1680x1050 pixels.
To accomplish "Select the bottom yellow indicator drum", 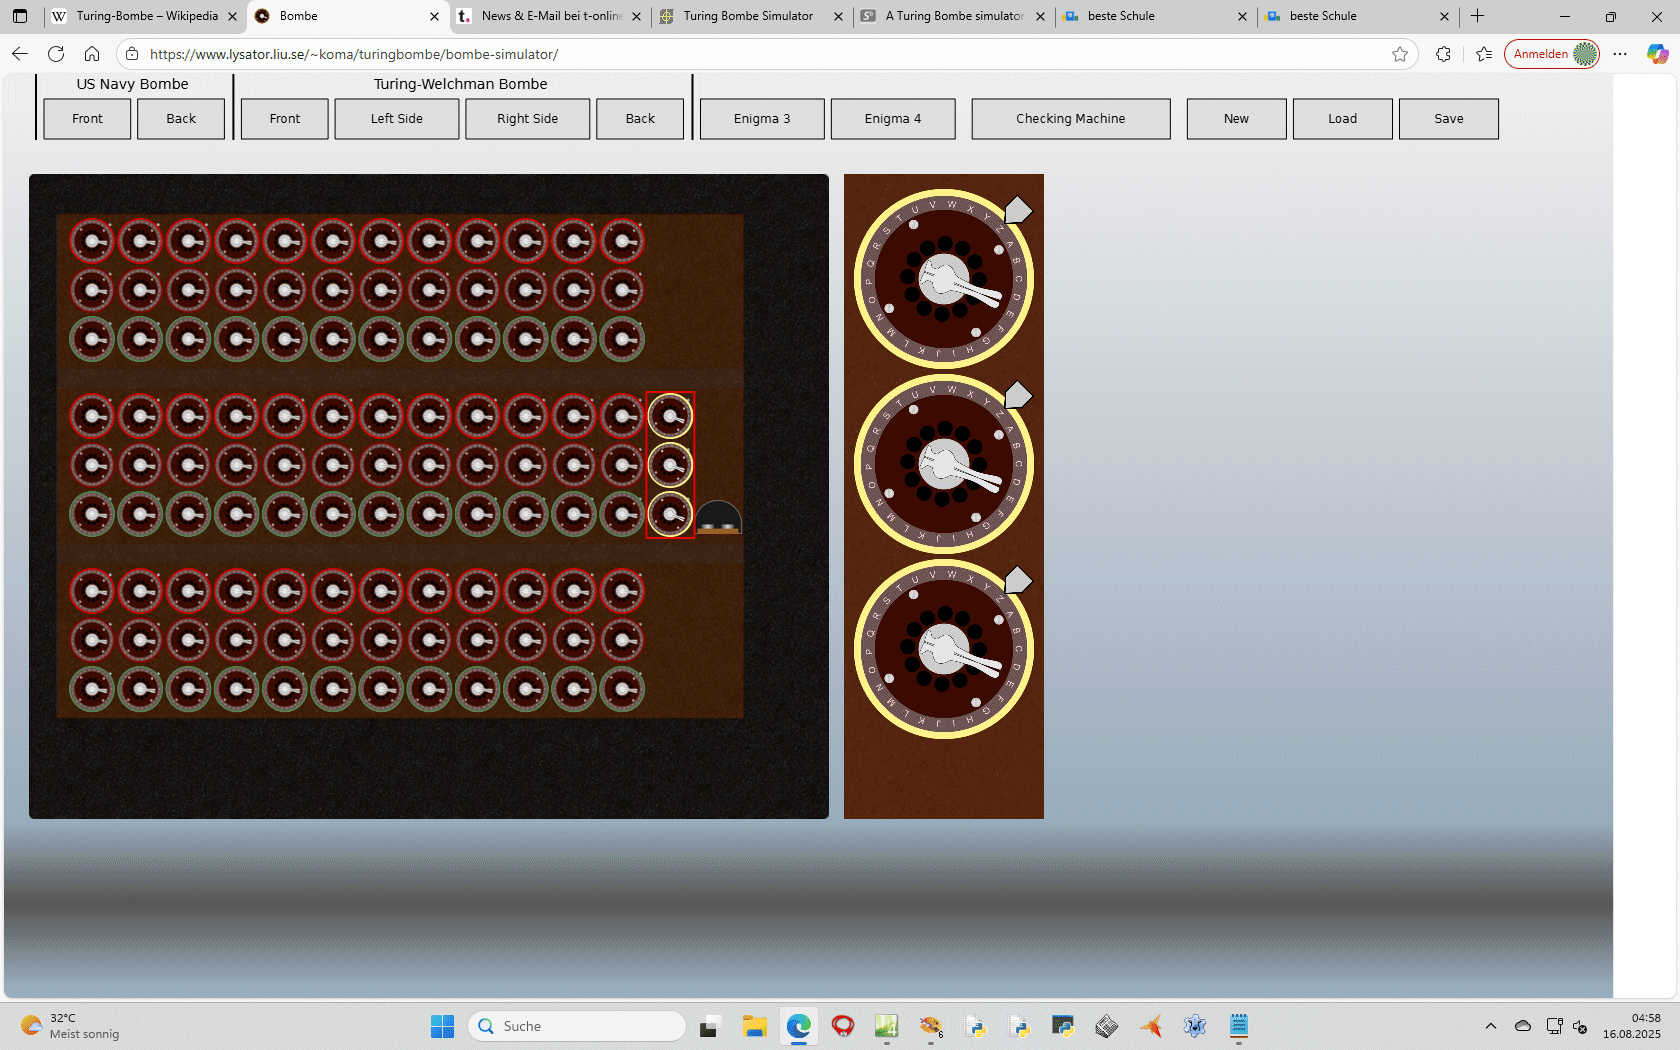I will coord(670,514).
